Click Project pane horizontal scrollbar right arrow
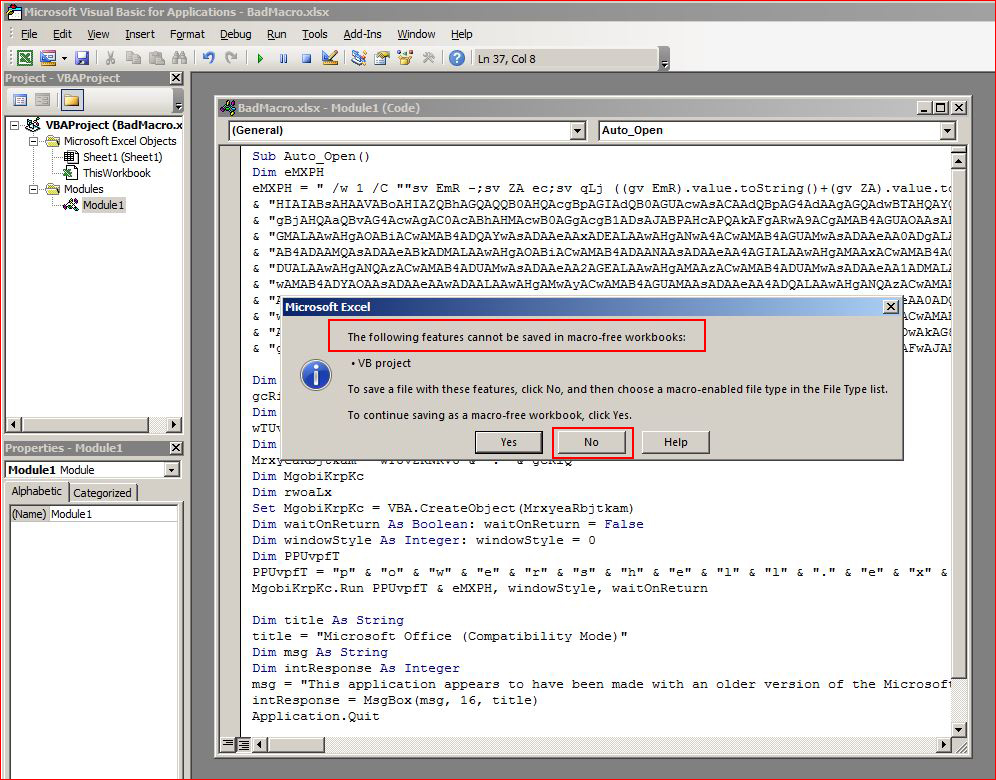The width and height of the screenshot is (996, 780). (173, 424)
